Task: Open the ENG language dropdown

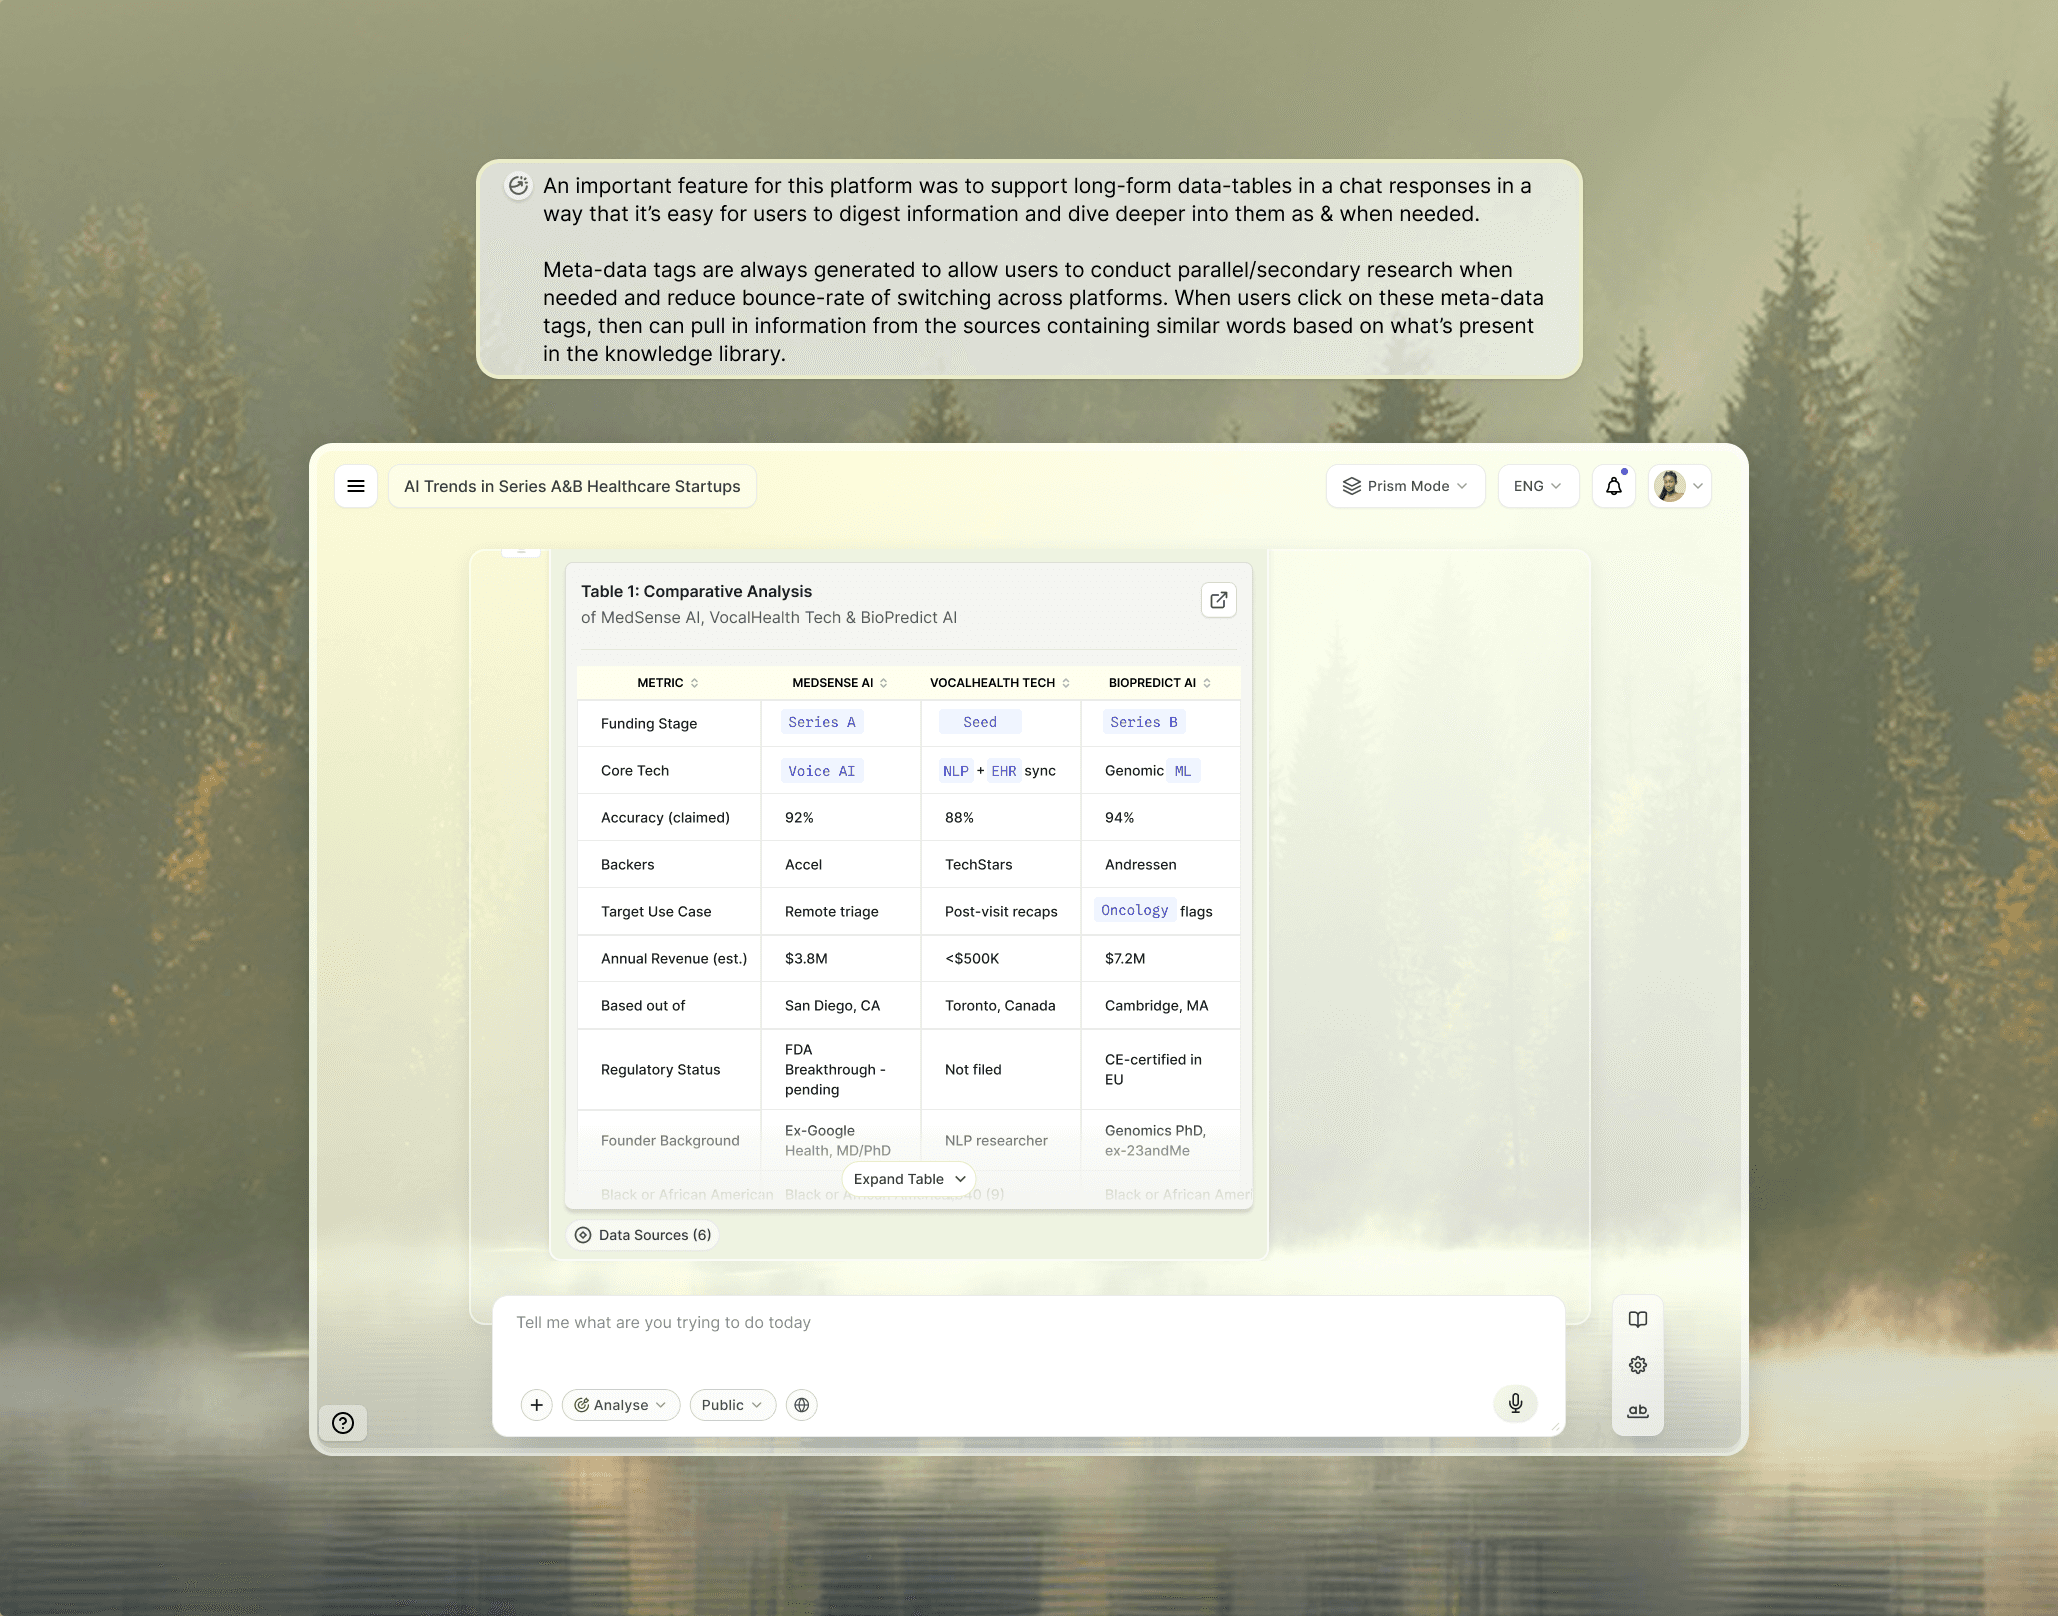Action: coord(1537,486)
